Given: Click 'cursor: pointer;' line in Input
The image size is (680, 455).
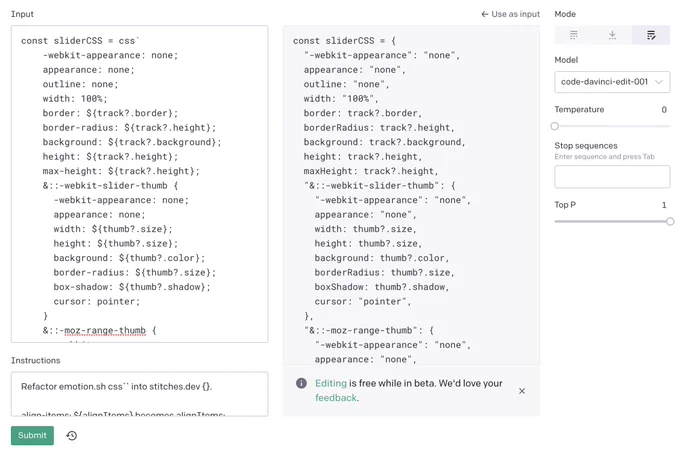Looking at the screenshot, I should (x=97, y=301).
